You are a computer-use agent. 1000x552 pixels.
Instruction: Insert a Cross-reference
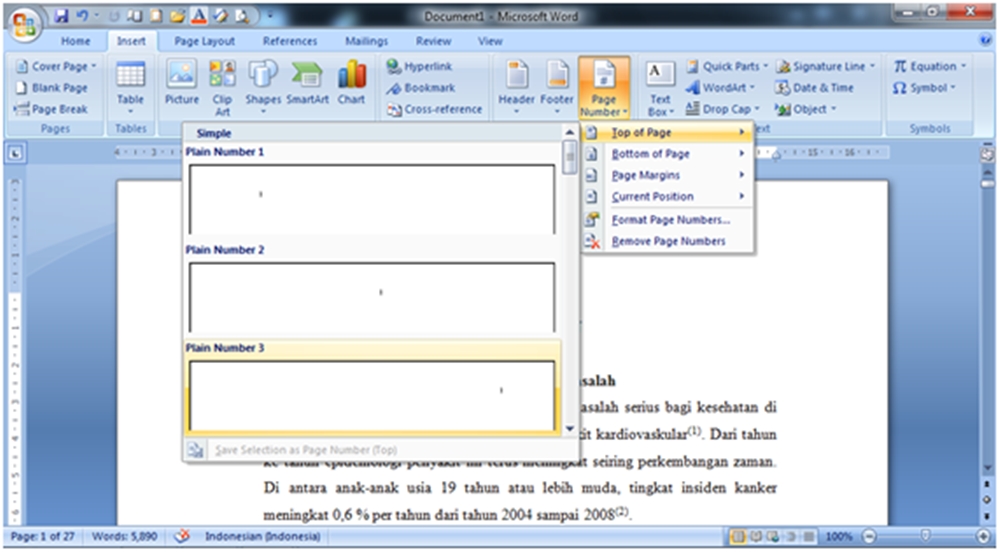(x=434, y=109)
